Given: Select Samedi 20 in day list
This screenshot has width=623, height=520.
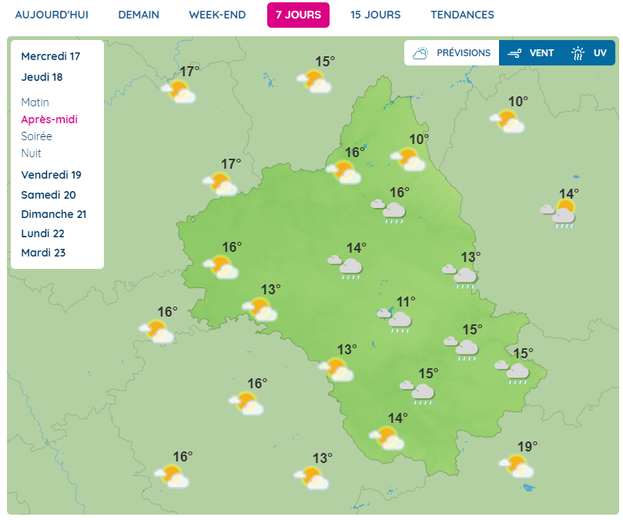Looking at the screenshot, I should pyautogui.click(x=48, y=195).
